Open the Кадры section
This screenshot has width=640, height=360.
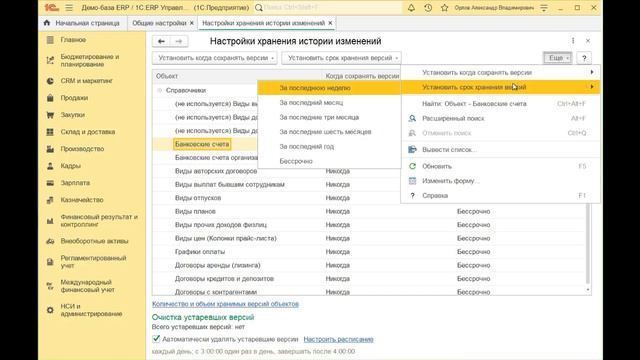(x=70, y=166)
